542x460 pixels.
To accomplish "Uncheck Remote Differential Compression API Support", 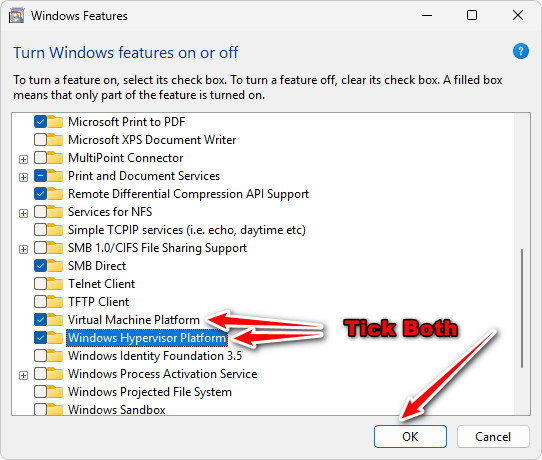I will [40, 194].
